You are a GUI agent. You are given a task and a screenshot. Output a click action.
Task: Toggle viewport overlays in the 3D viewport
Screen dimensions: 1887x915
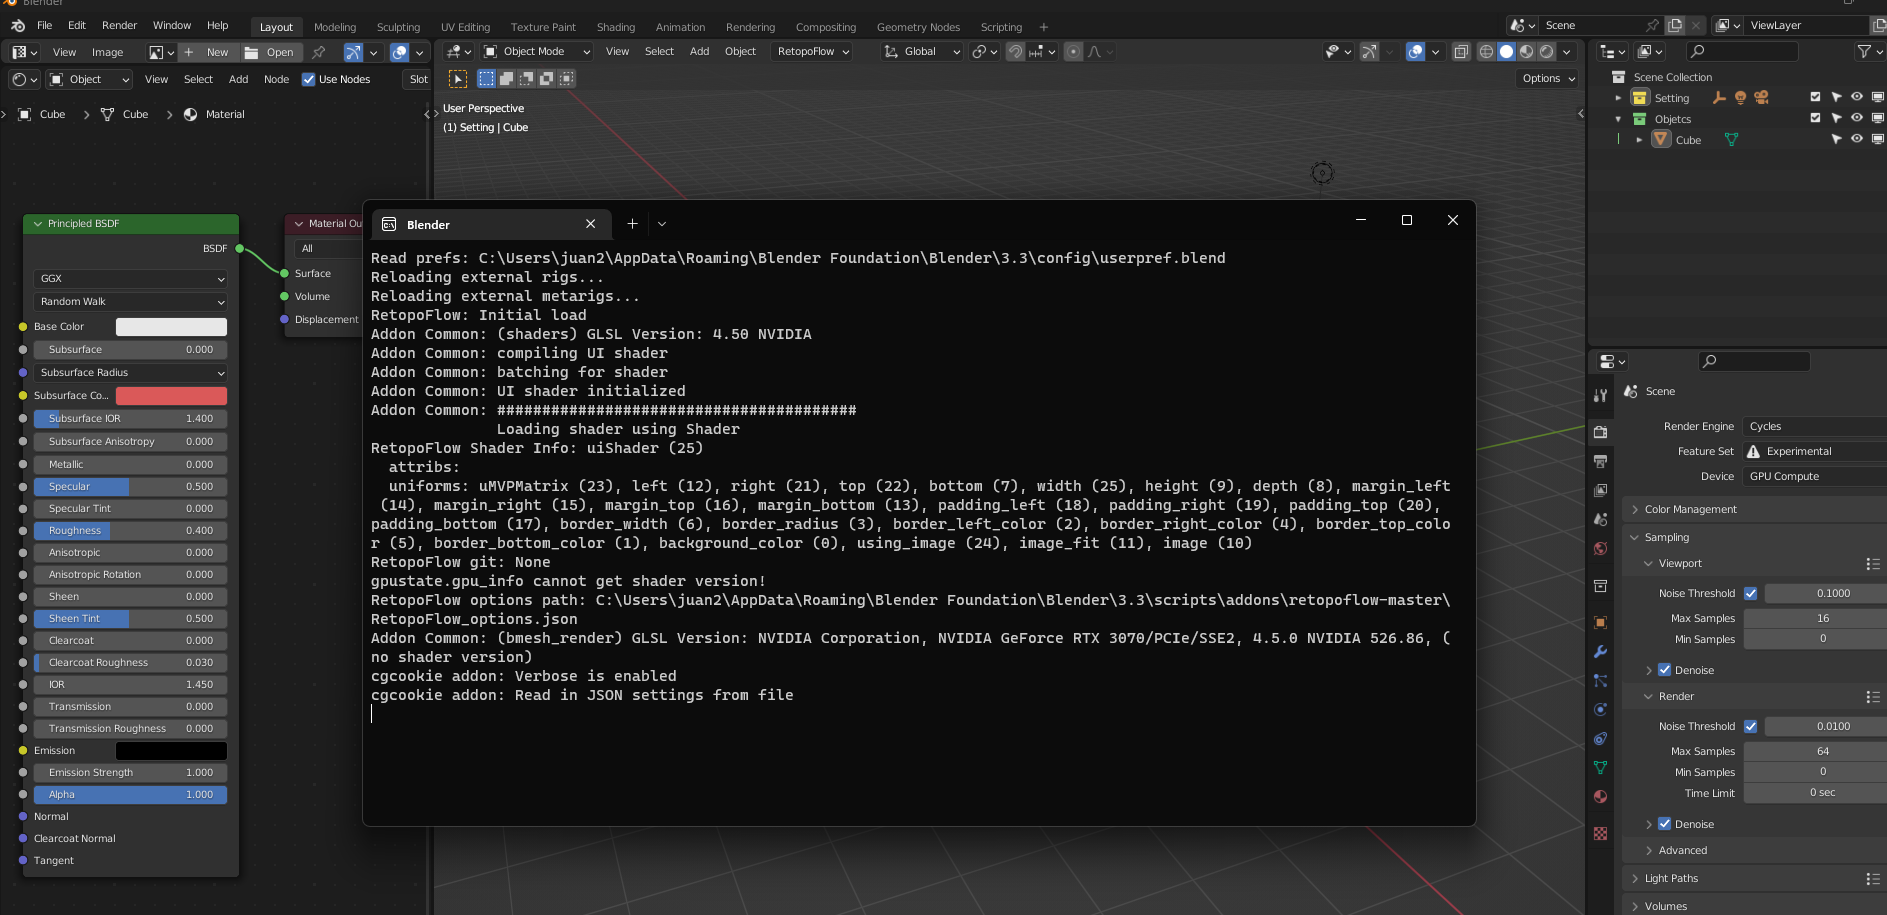(x=1415, y=52)
